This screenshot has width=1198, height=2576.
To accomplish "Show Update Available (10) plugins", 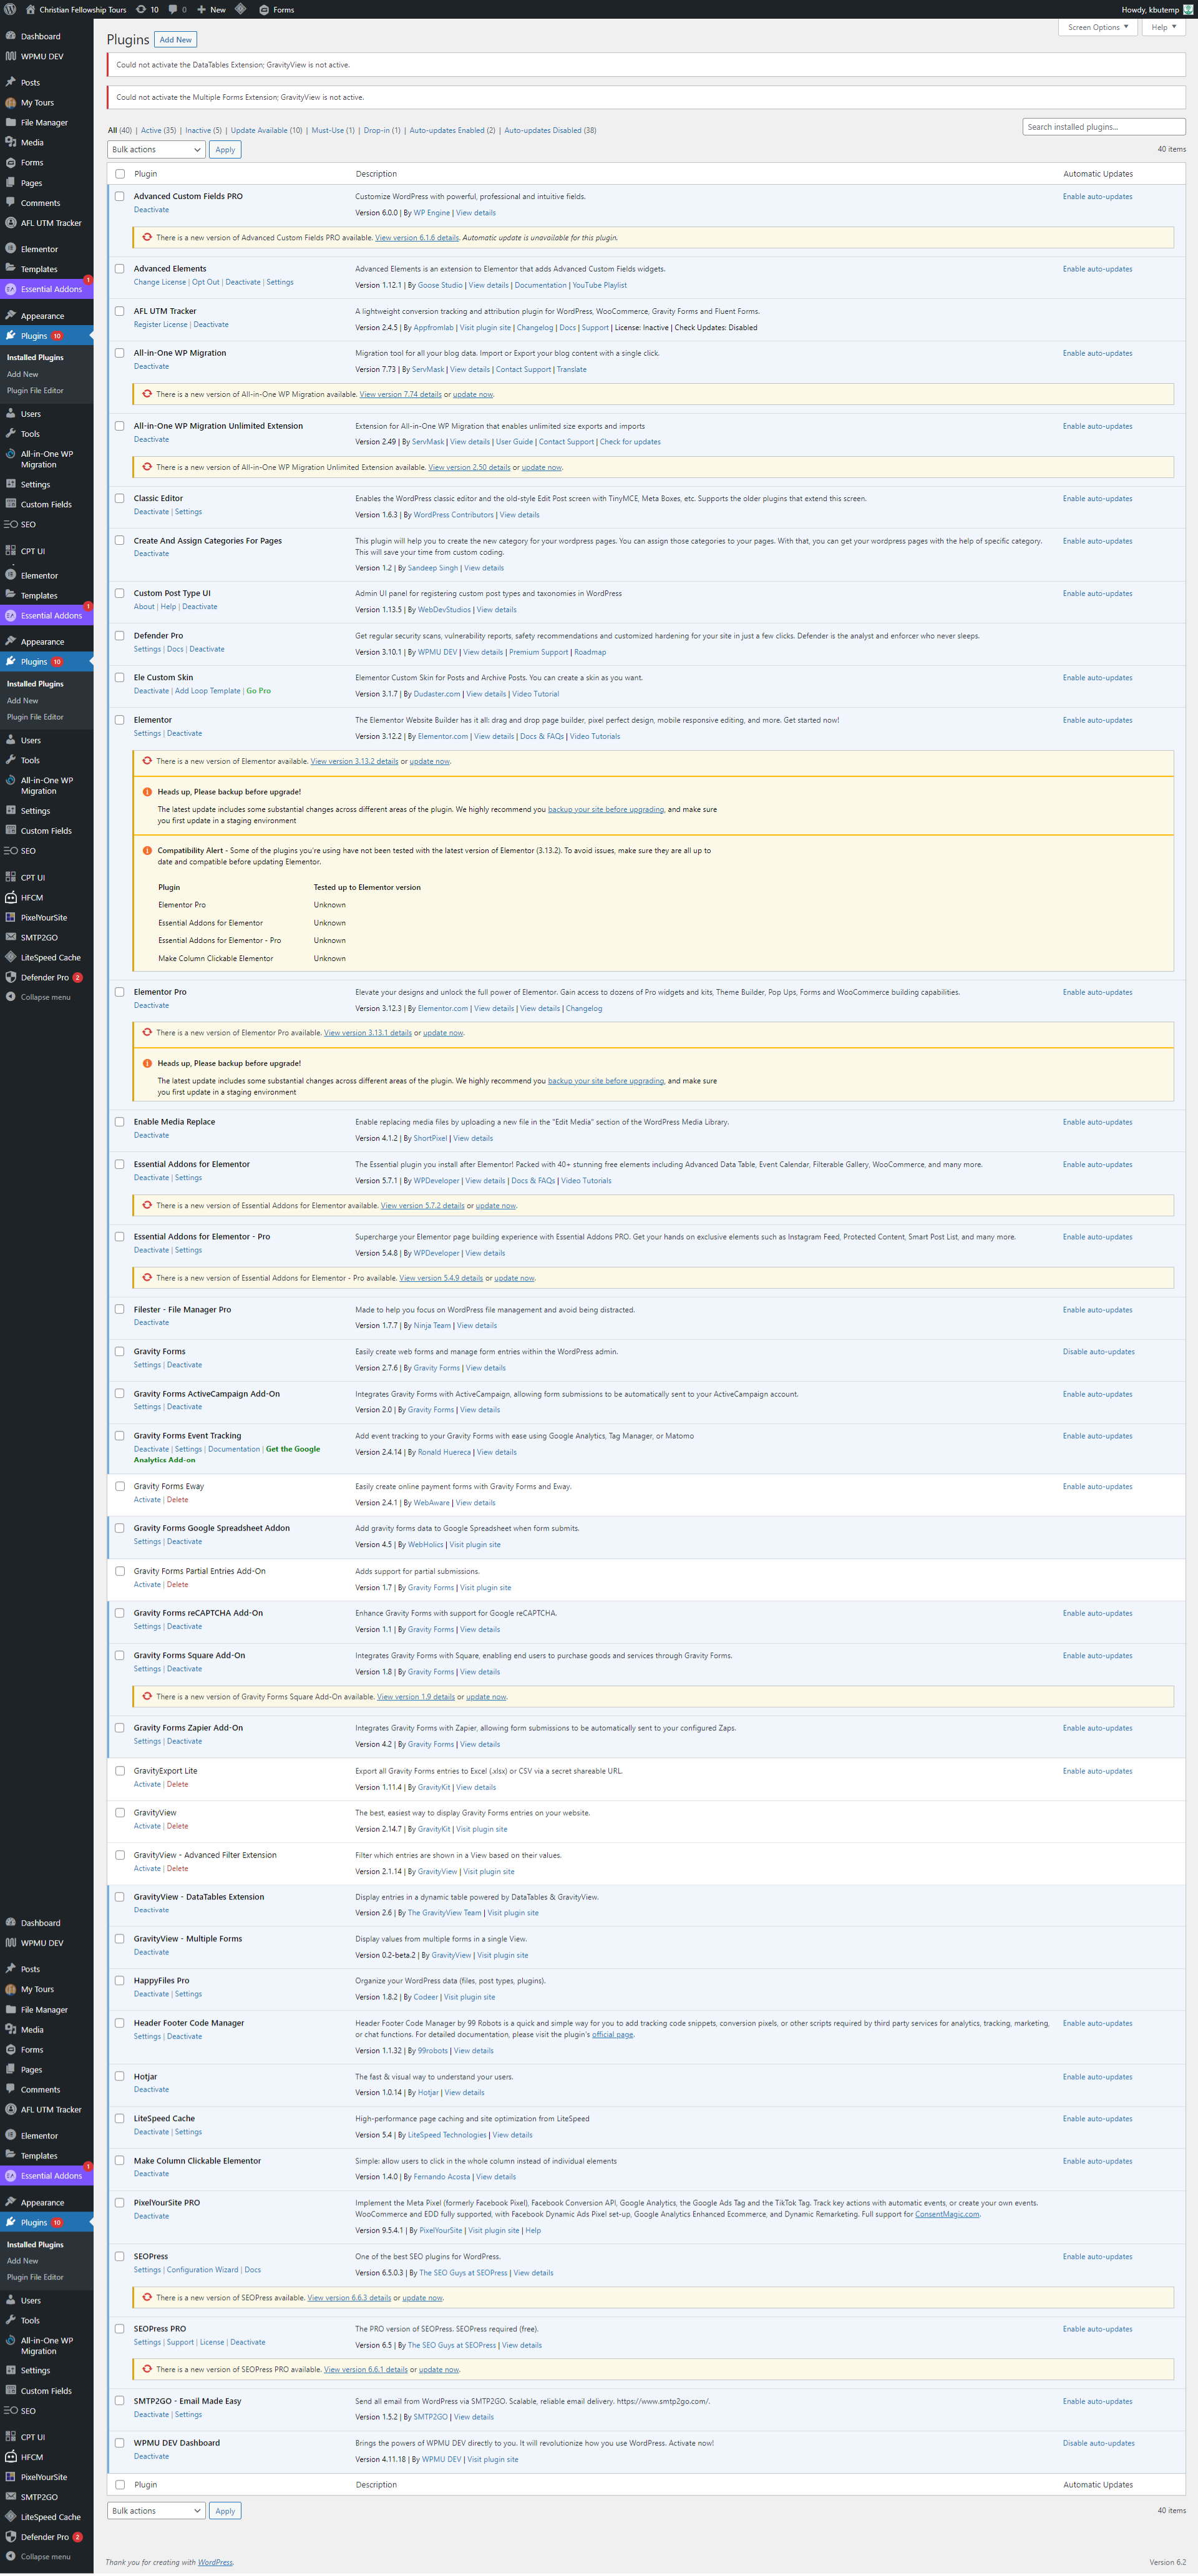I will point(266,130).
